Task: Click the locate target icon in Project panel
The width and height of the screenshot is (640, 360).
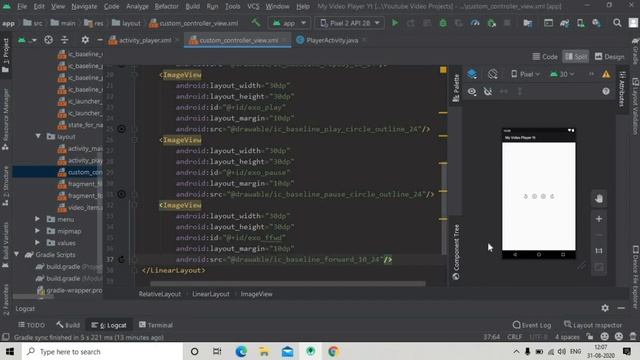Action: 49,40
